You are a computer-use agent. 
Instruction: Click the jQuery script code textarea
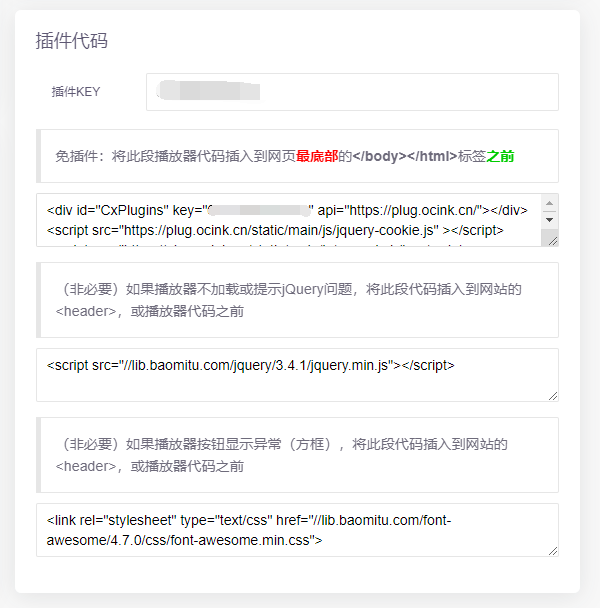297,375
